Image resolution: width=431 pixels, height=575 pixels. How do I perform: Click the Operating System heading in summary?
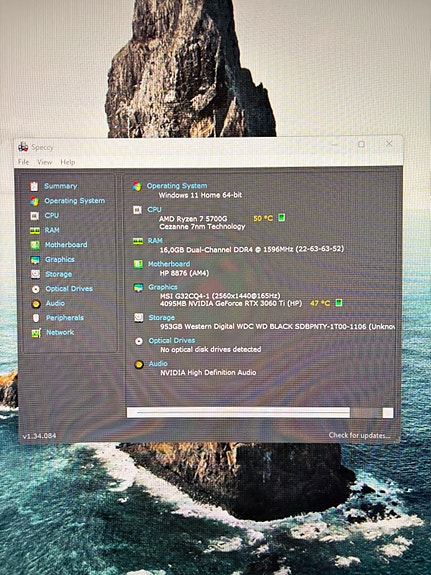(177, 186)
